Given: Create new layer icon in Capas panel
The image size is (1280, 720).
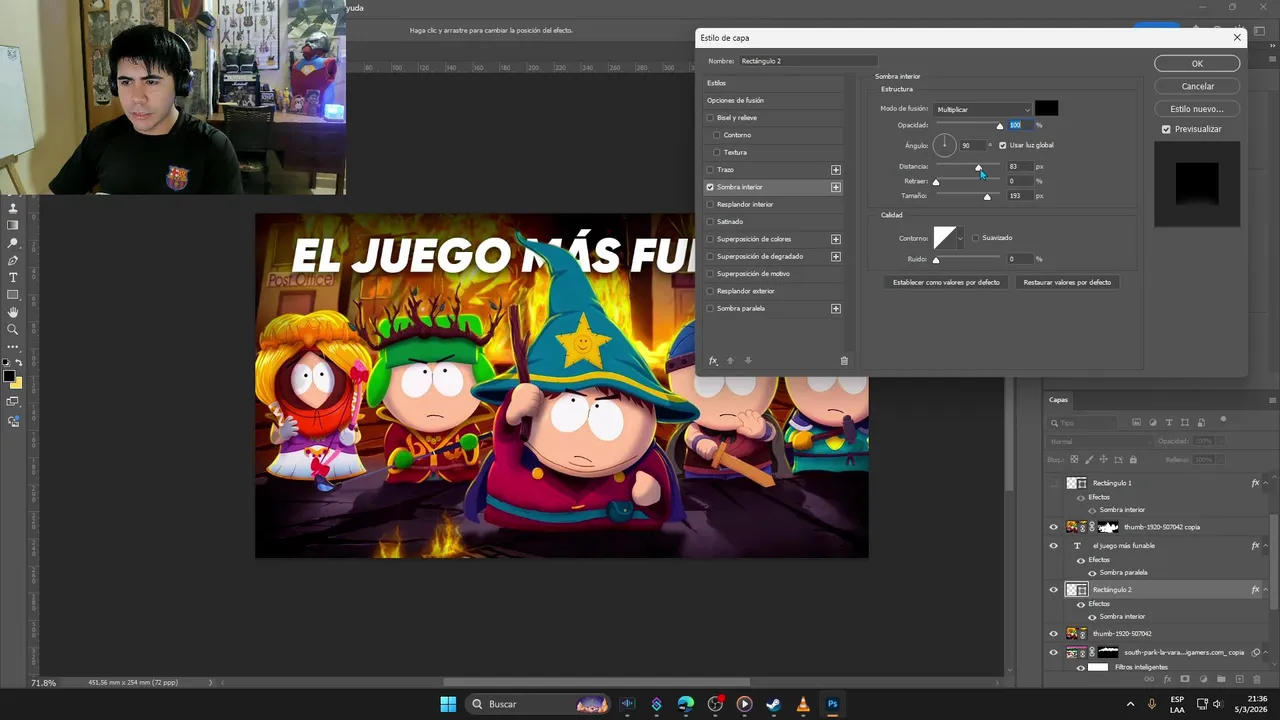Looking at the screenshot, I should pyautogui.click(x=1239, y=680).
